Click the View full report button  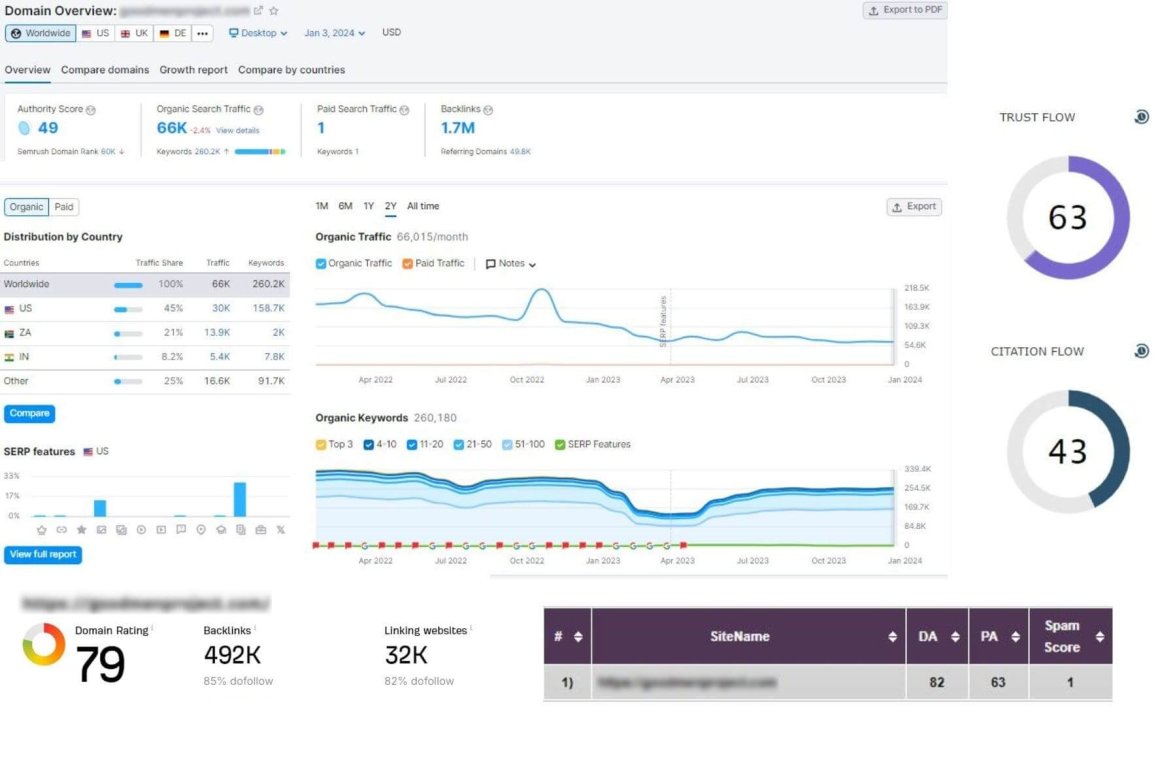(x=43, y=555)
